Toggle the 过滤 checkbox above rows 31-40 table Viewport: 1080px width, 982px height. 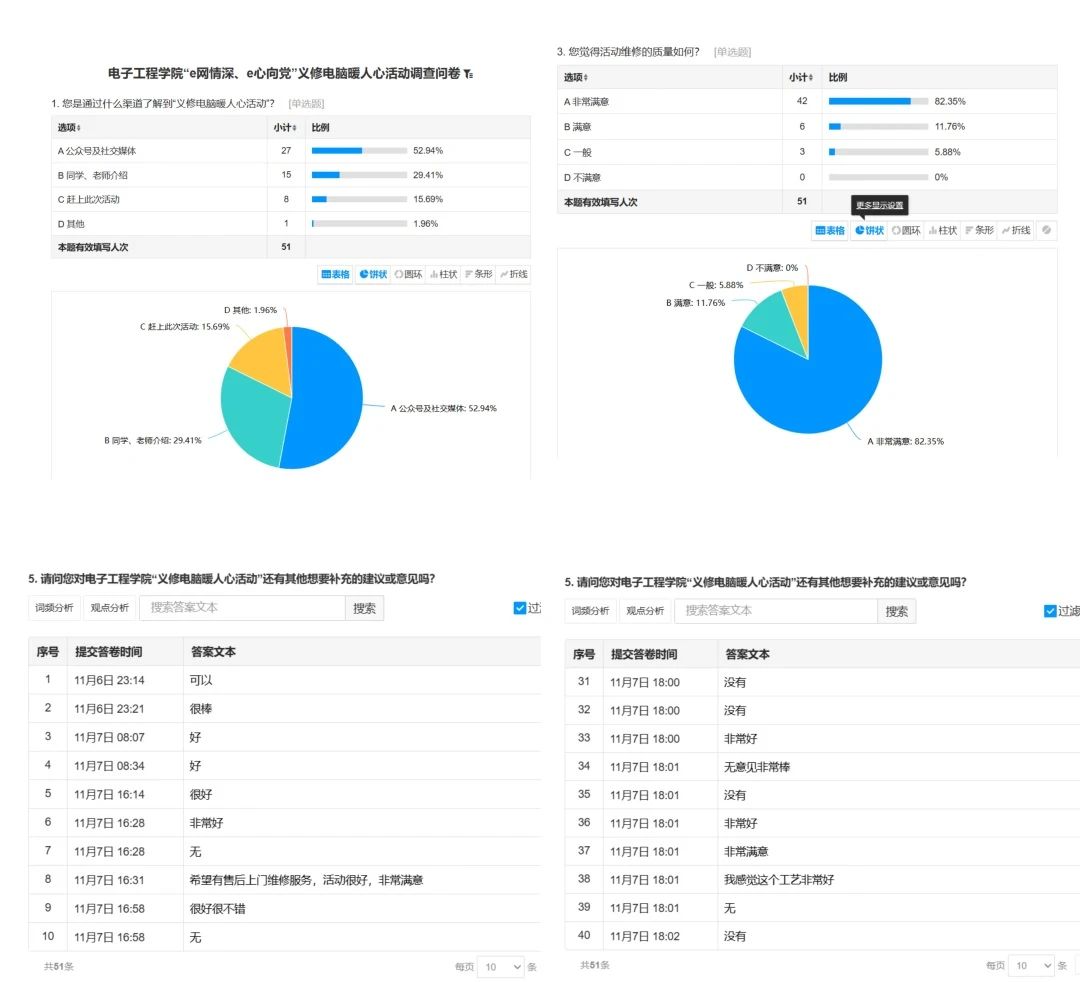point(1050,611)
